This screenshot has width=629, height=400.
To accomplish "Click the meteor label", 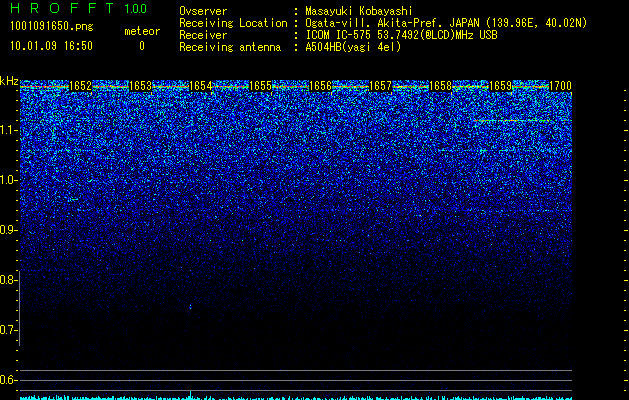I will pyautogui.click(x=142, y=31).
